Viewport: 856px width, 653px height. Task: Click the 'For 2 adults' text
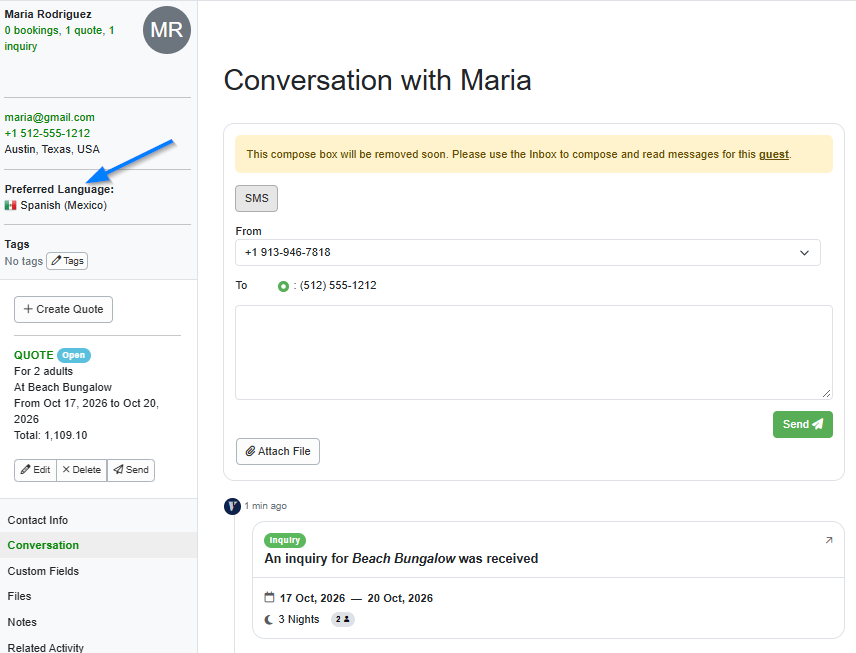pos(43,371)
